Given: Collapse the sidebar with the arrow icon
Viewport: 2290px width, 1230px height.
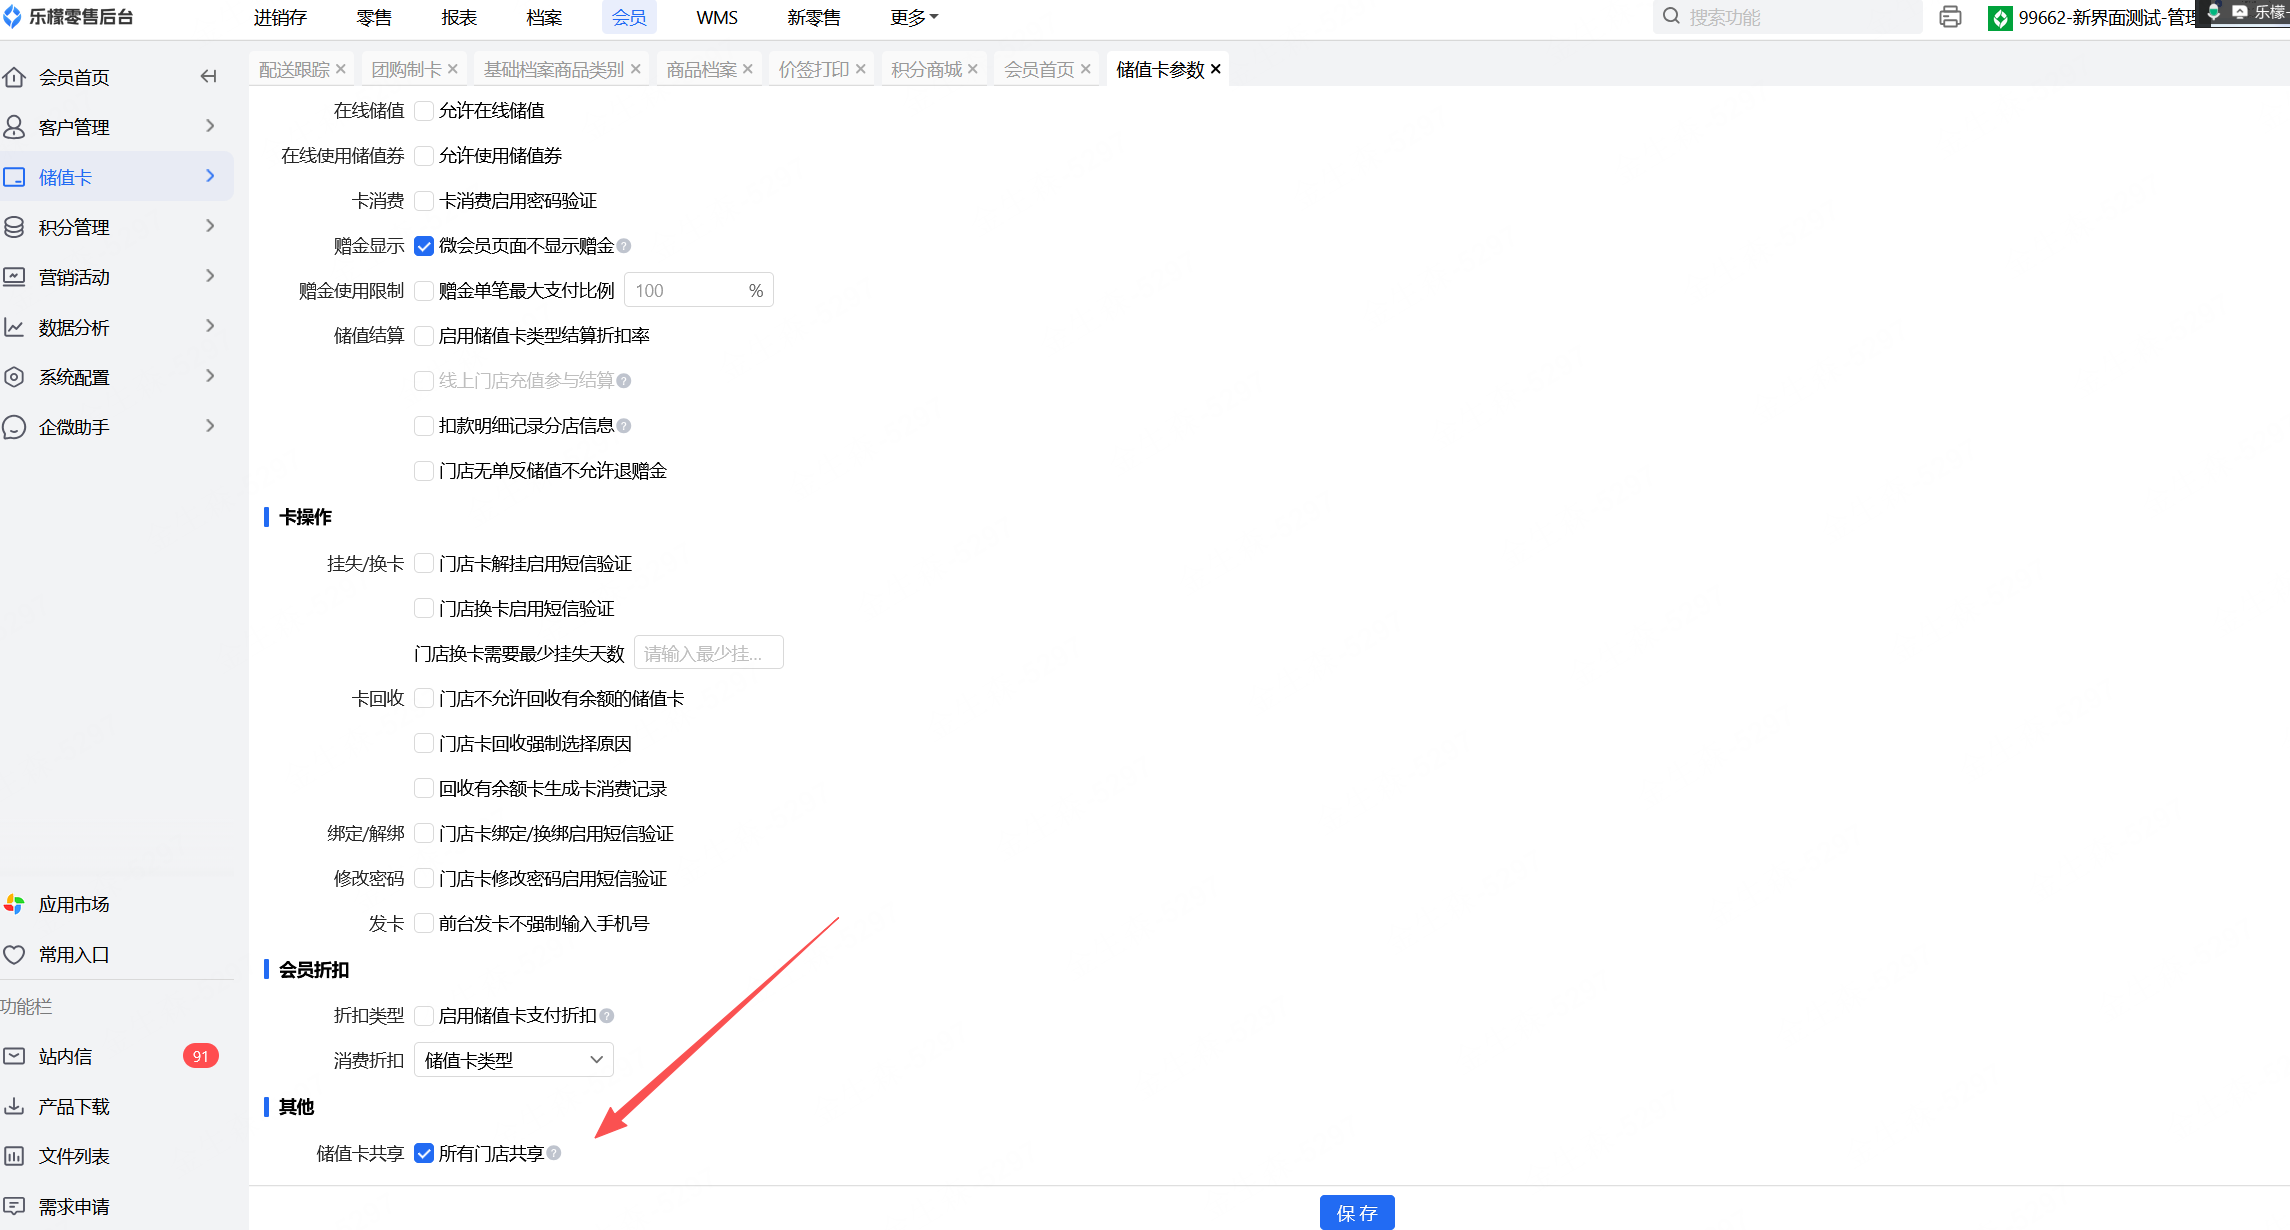Looking at the screenshot, I should [208, 76].
